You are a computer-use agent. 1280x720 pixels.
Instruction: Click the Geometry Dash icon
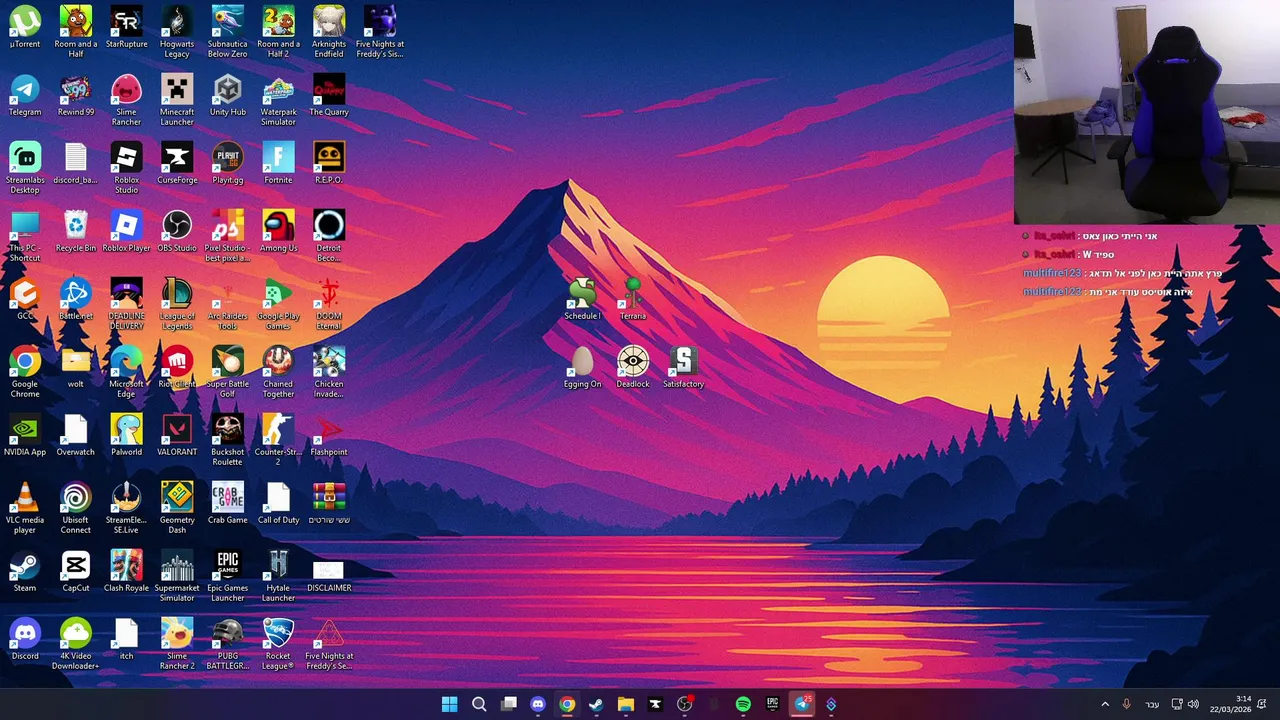tap(177, 508)
